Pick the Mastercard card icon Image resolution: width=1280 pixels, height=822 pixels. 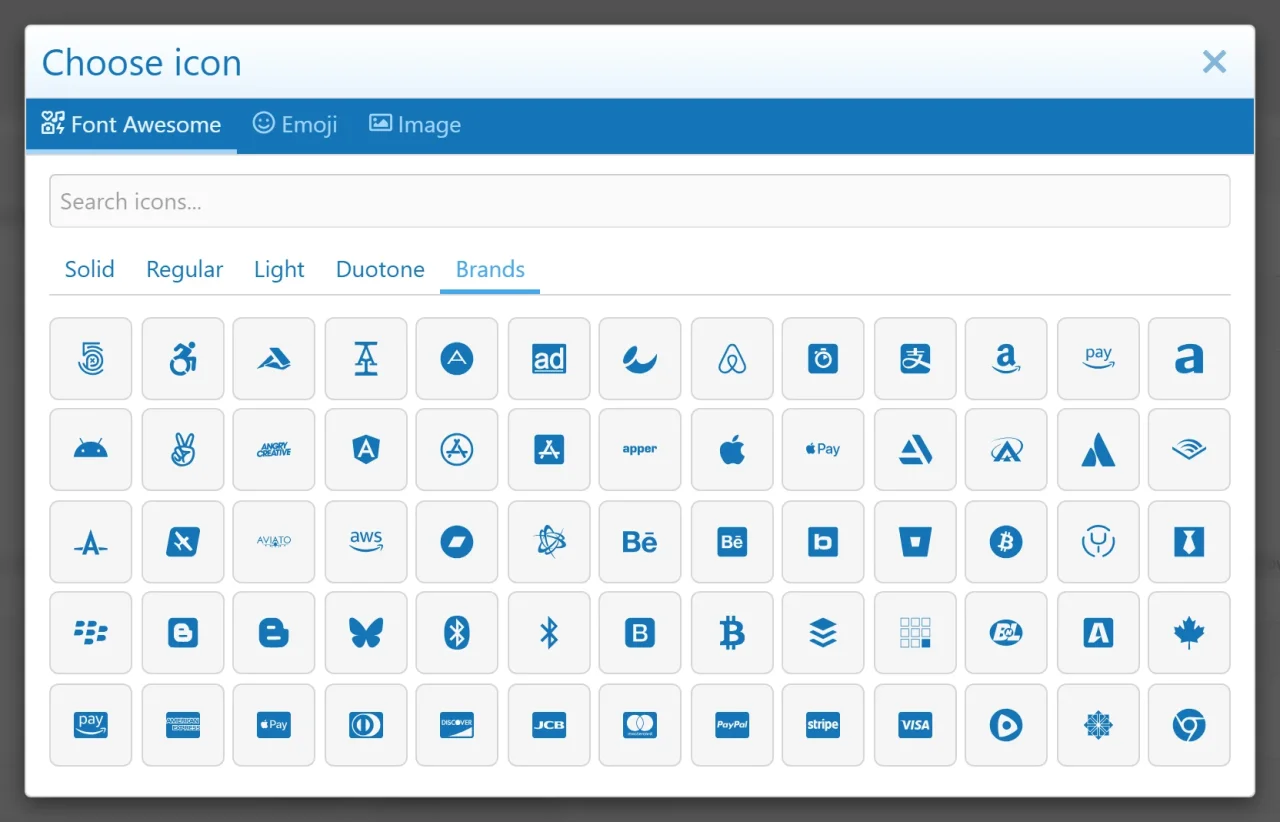pos(639,724)
